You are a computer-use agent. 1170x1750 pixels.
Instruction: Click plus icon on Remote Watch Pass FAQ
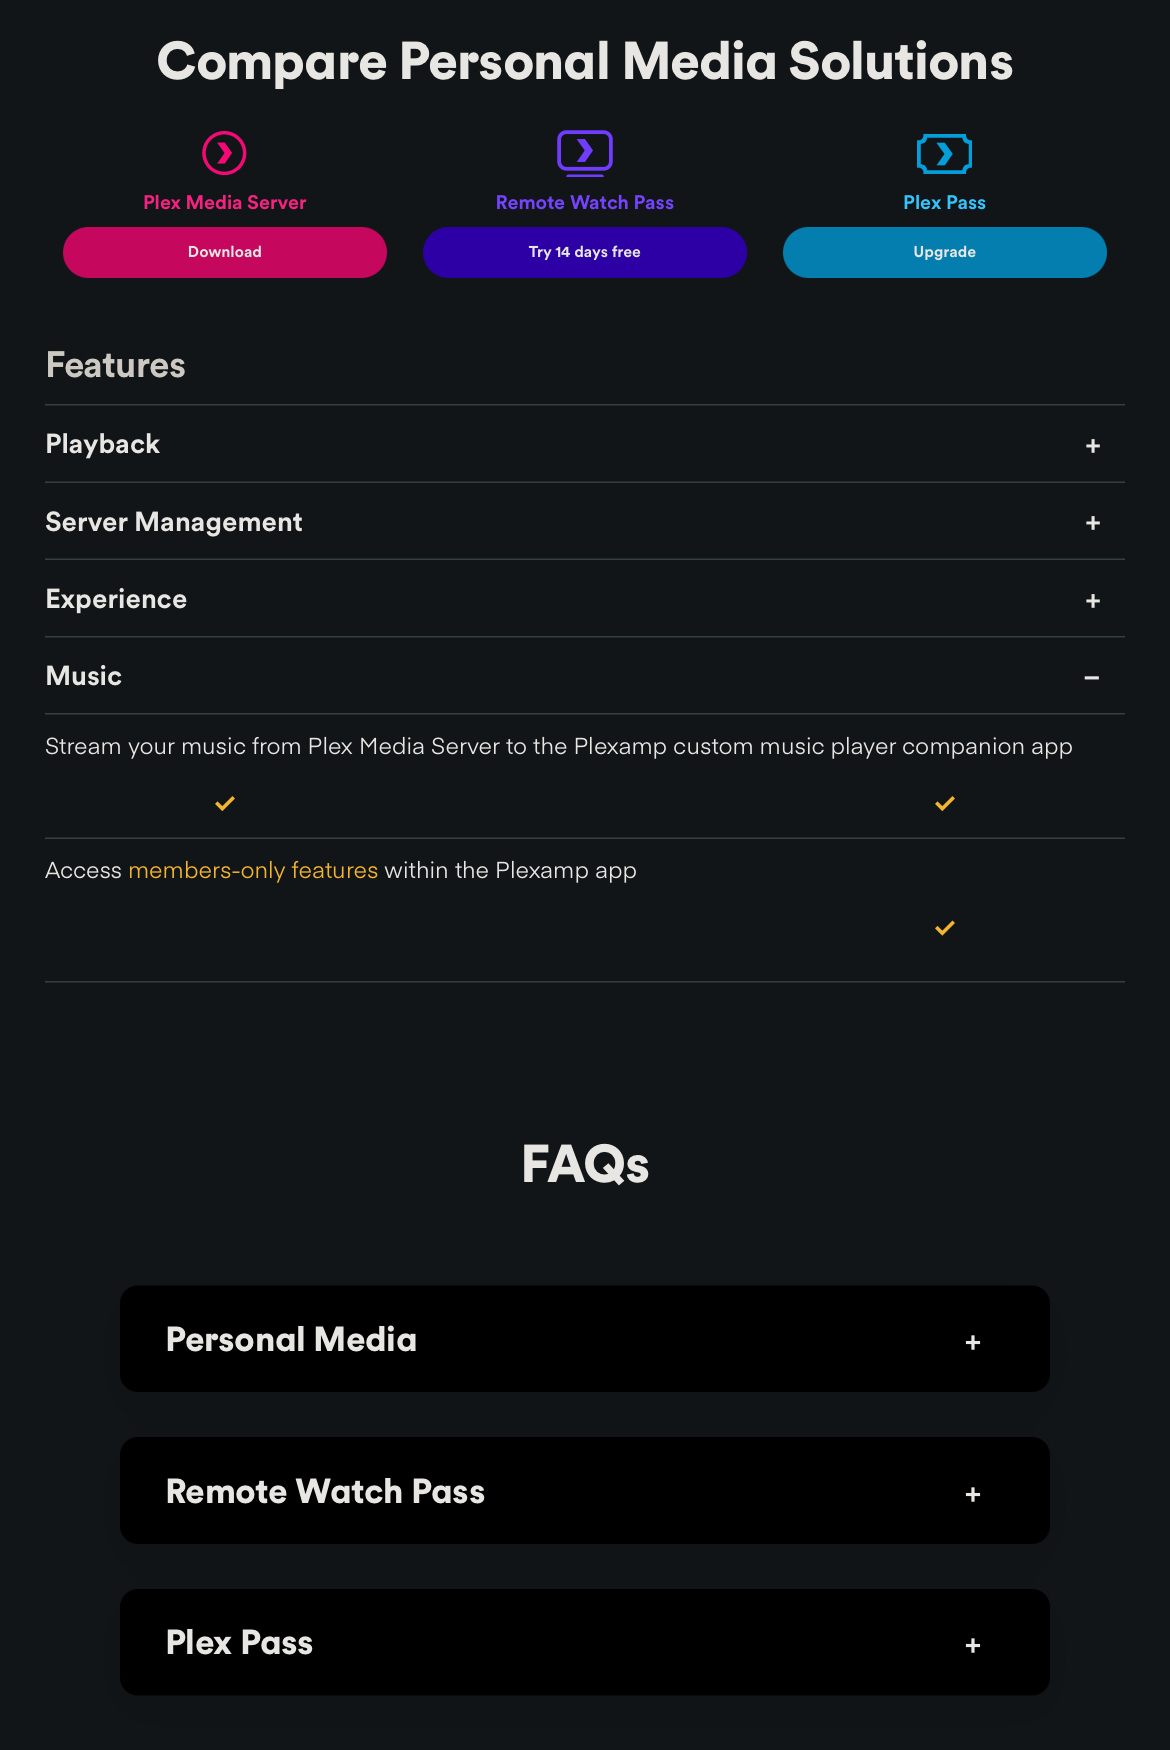(x=973, y=1495)
